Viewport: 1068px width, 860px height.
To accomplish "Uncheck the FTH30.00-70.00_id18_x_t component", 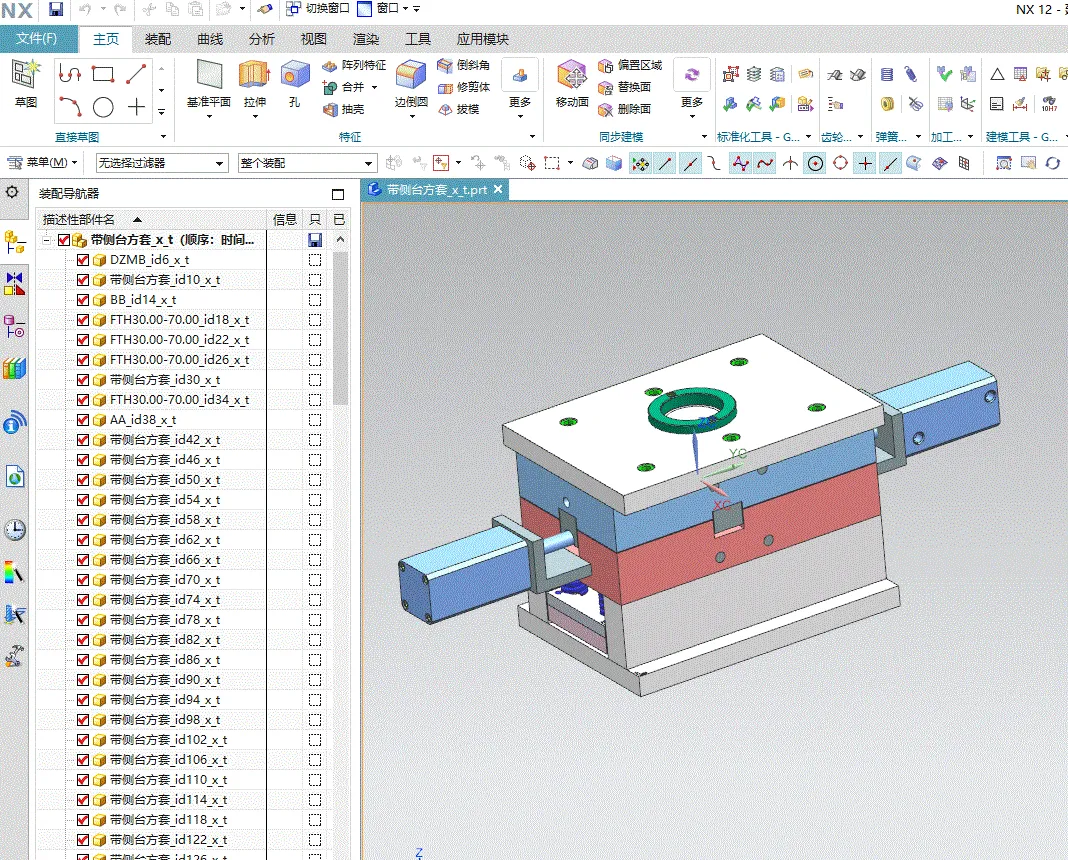I will [x=83, y=320].
